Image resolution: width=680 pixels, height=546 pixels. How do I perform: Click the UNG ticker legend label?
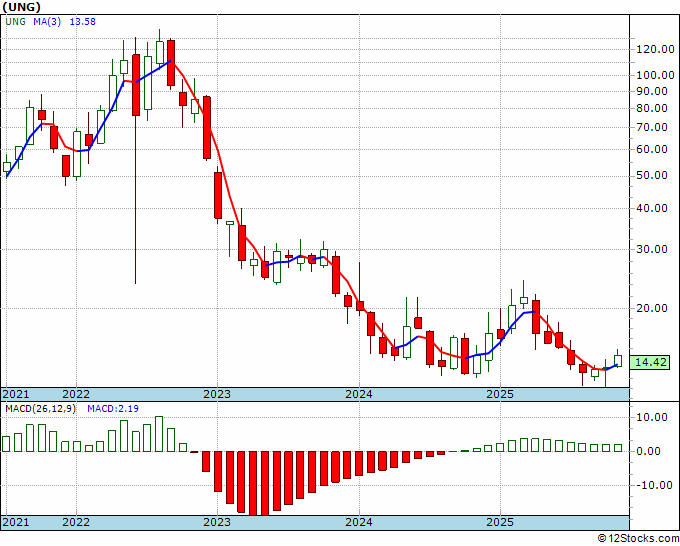(x=16, y=21)
